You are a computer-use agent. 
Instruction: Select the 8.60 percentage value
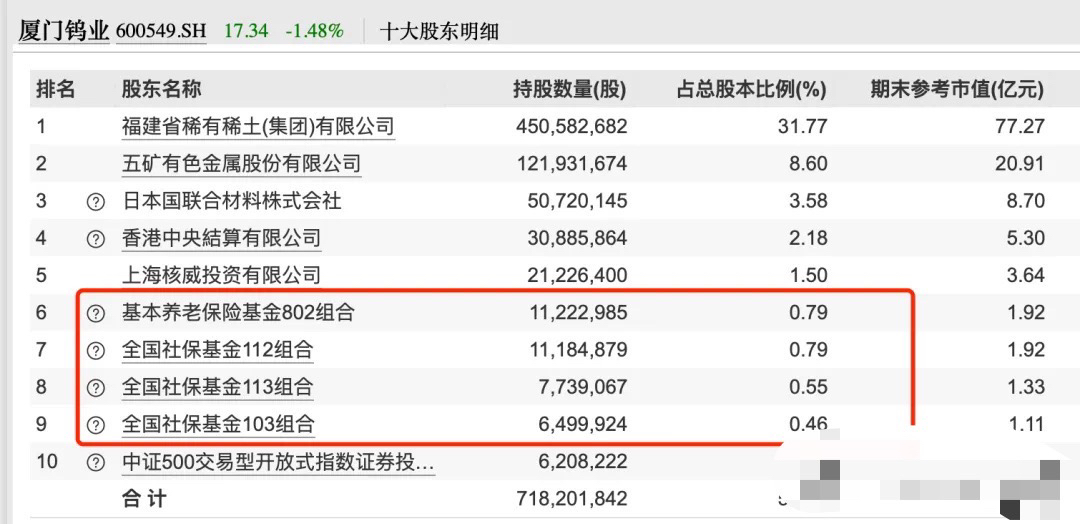pyautogui.click(x=809, y=164)
